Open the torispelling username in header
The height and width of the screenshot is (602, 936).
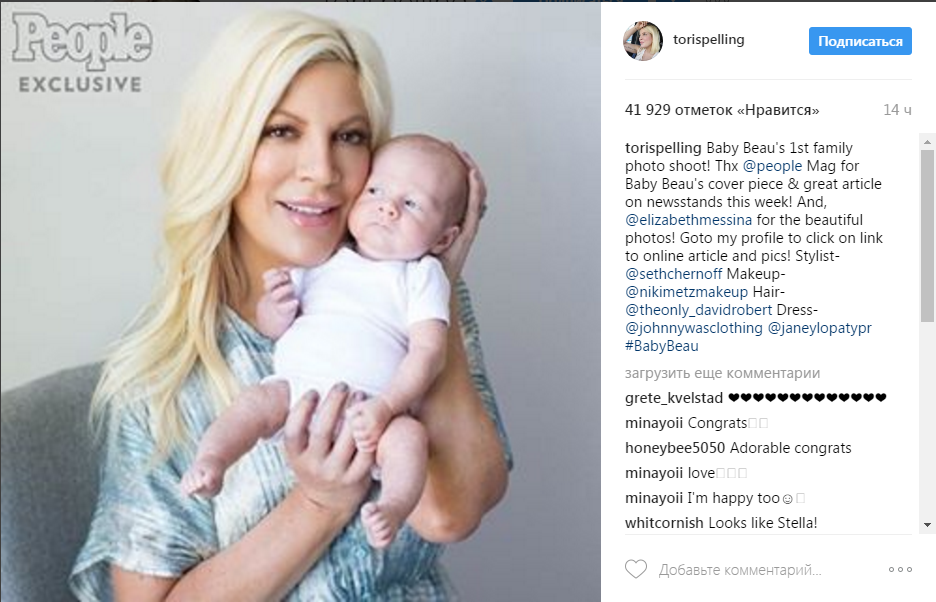coord(709,39)
